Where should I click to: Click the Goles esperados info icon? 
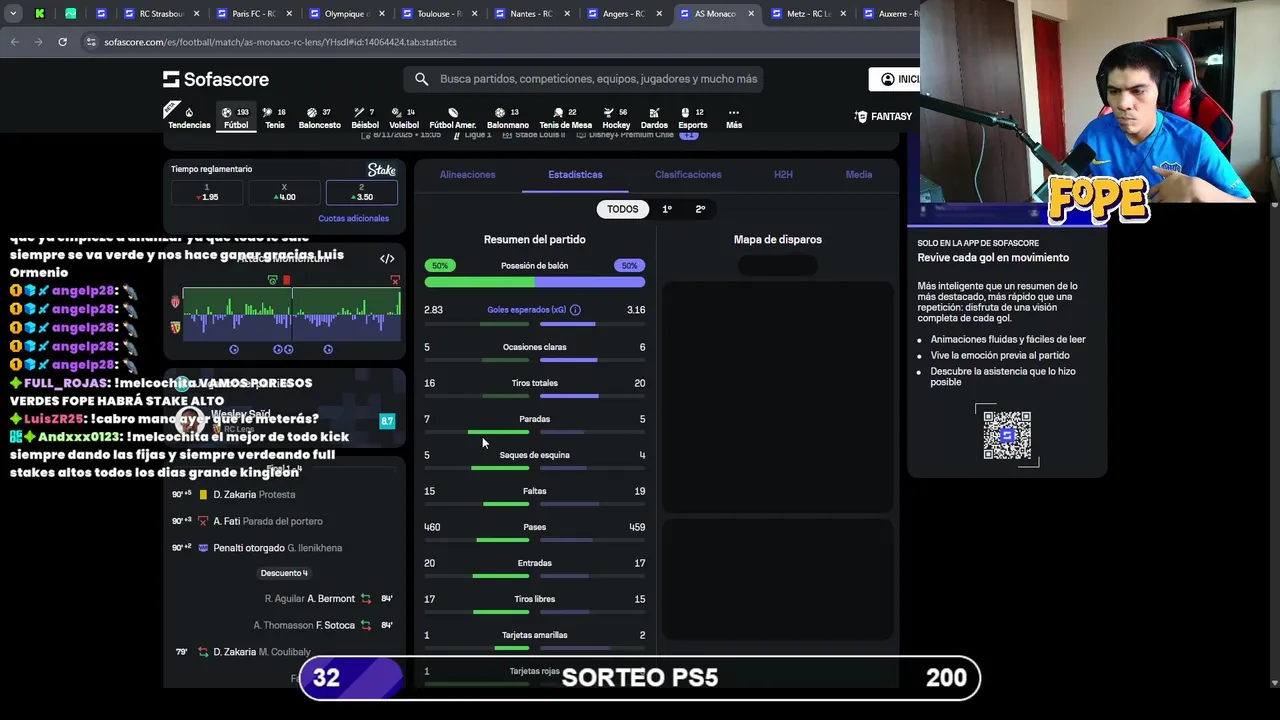575,310
